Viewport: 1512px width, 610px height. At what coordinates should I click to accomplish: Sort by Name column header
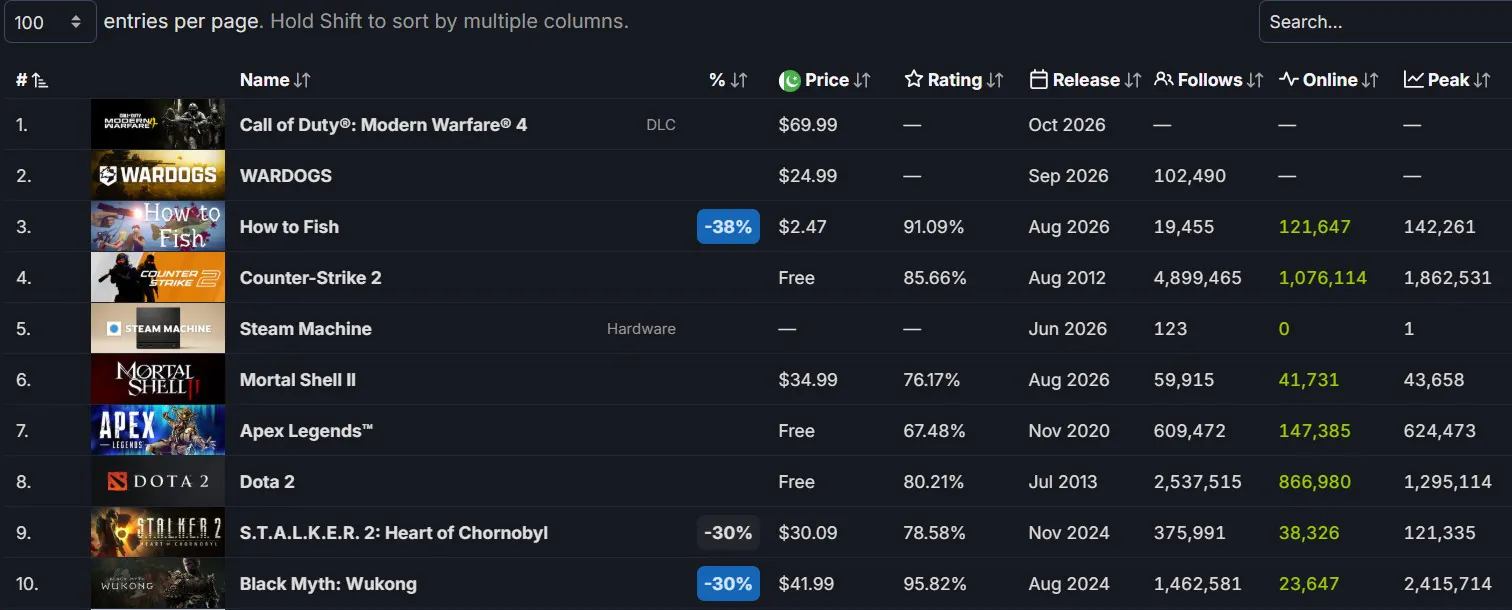point(275,80)
